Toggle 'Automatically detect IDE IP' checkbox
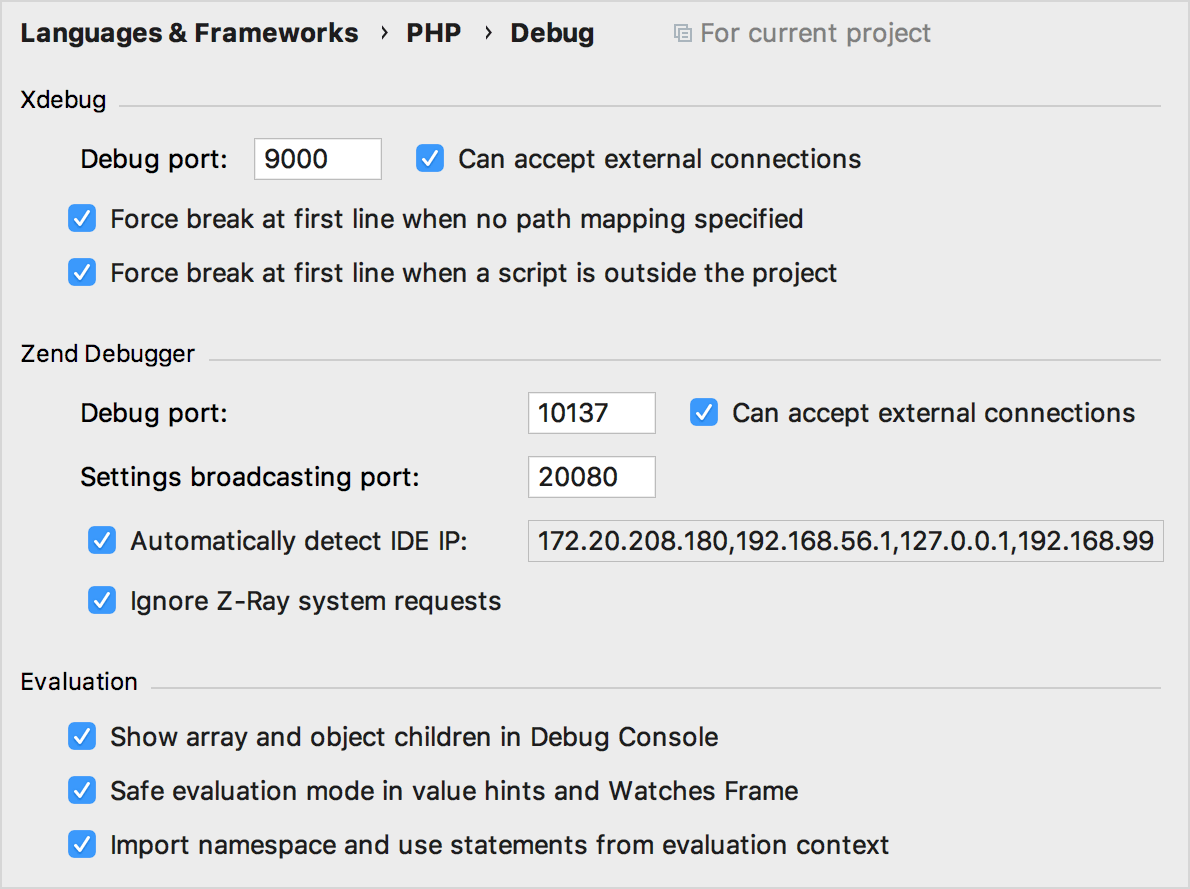The image size is (1190, 889). coord(102,541)
